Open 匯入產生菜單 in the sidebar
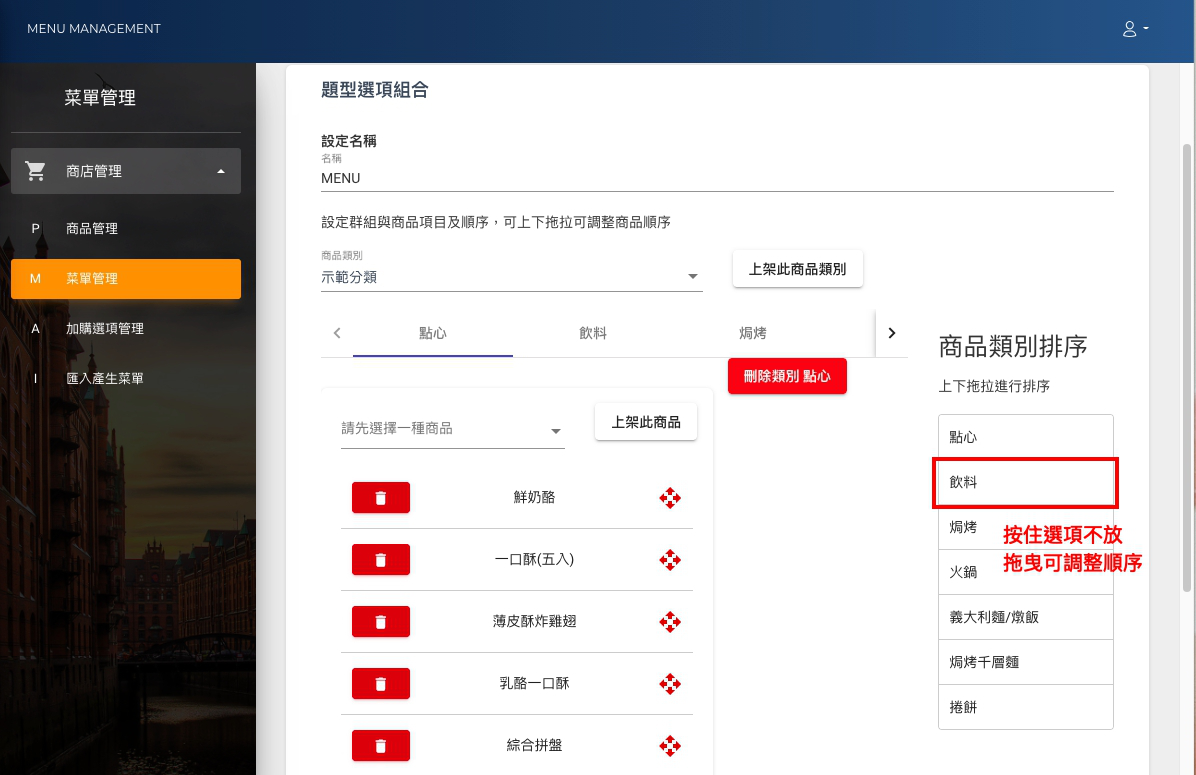This screenshot has height=775, width=1196. pyautogui.click(x=126, y=378)
